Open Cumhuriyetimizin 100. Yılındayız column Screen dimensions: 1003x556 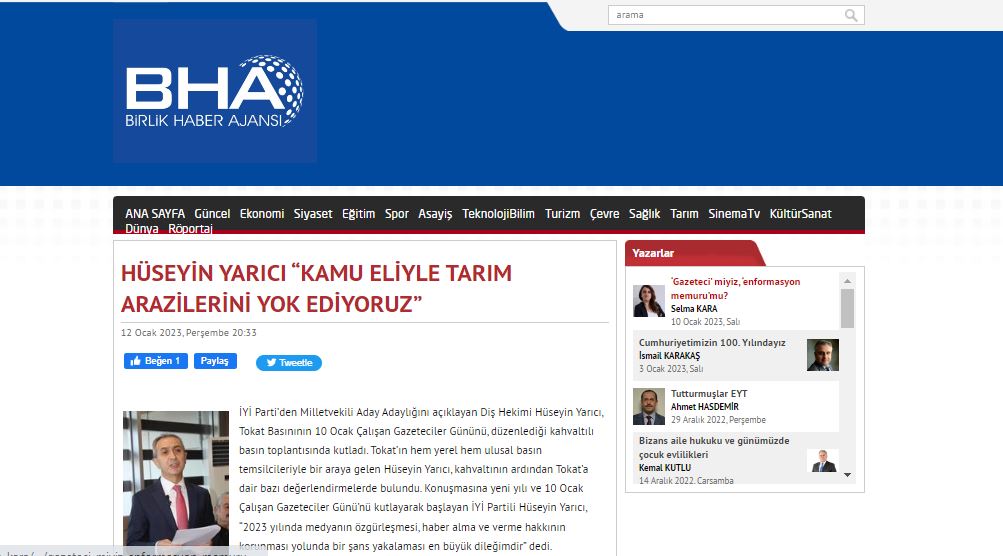click(712, 342)
